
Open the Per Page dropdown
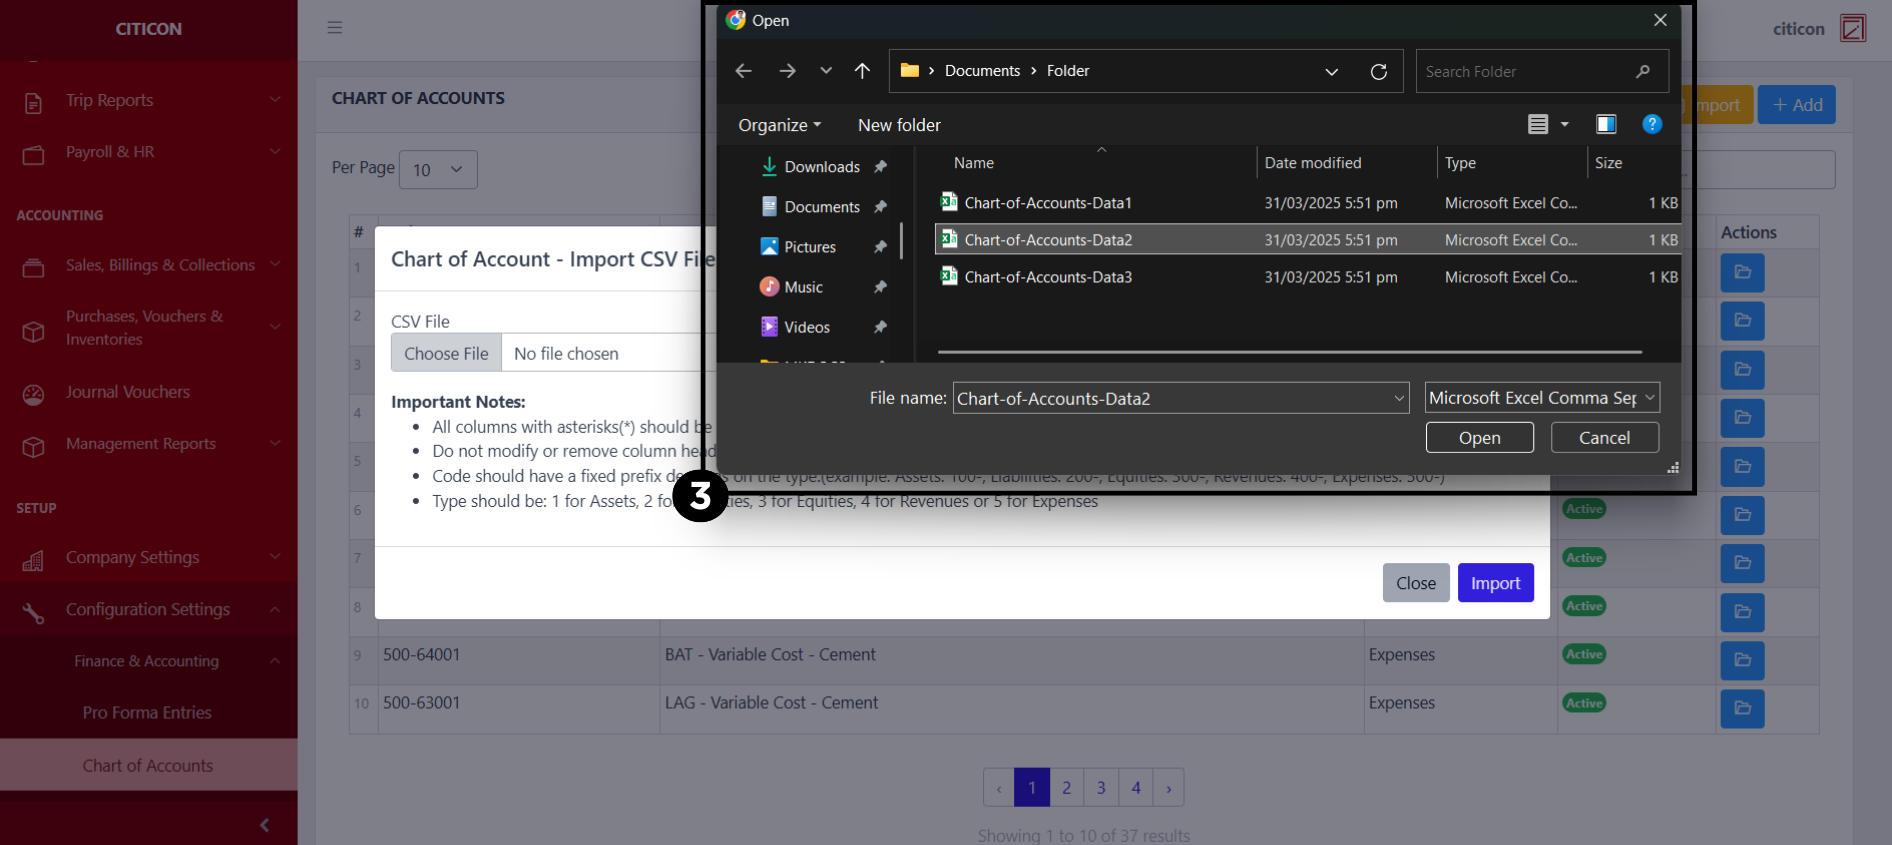438,170
